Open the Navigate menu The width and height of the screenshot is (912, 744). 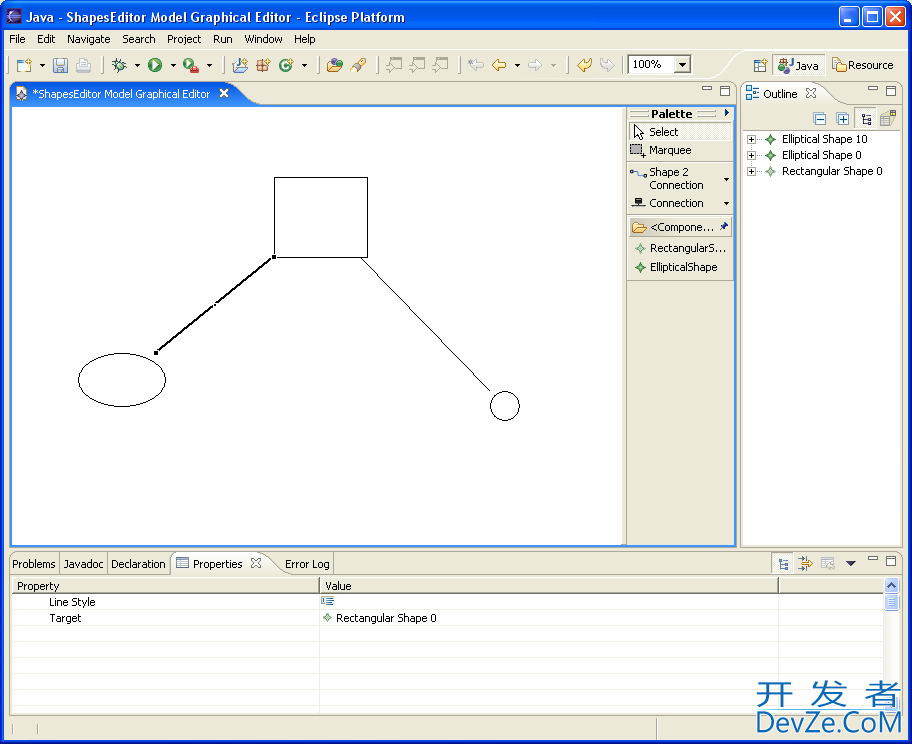coord(88,39)
